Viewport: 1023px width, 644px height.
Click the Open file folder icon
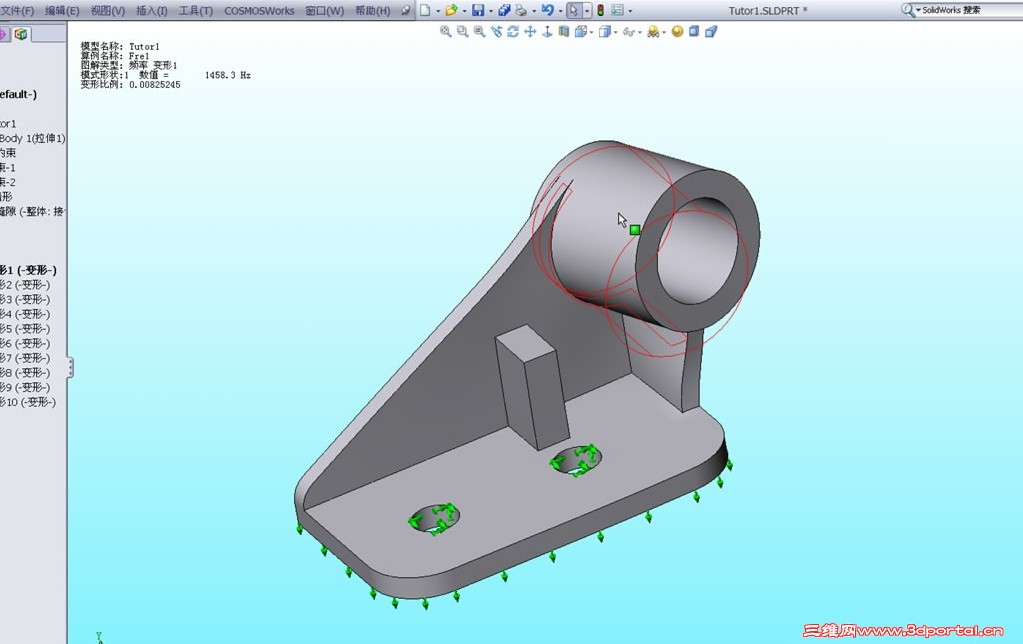pos(451,10)
